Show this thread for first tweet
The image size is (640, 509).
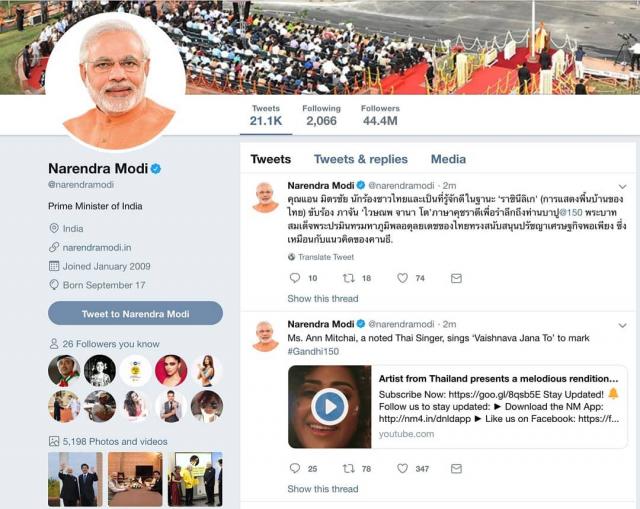tap(322, 298)
